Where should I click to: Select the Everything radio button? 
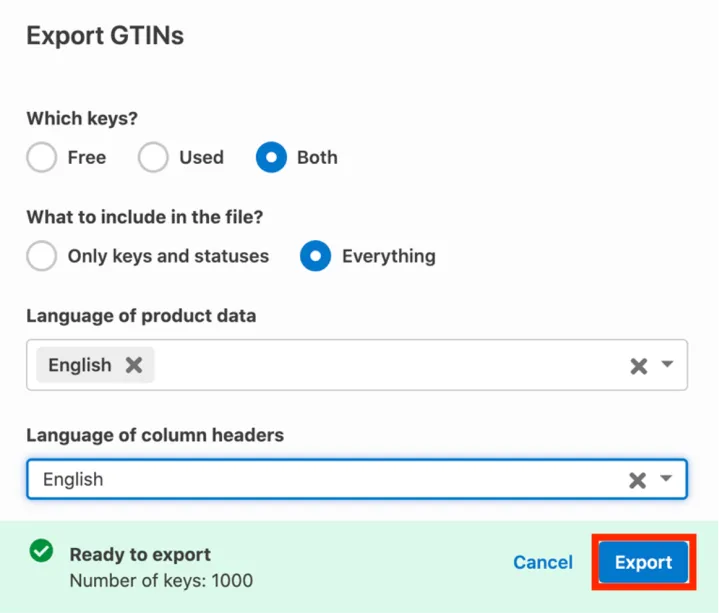(316, 256)
